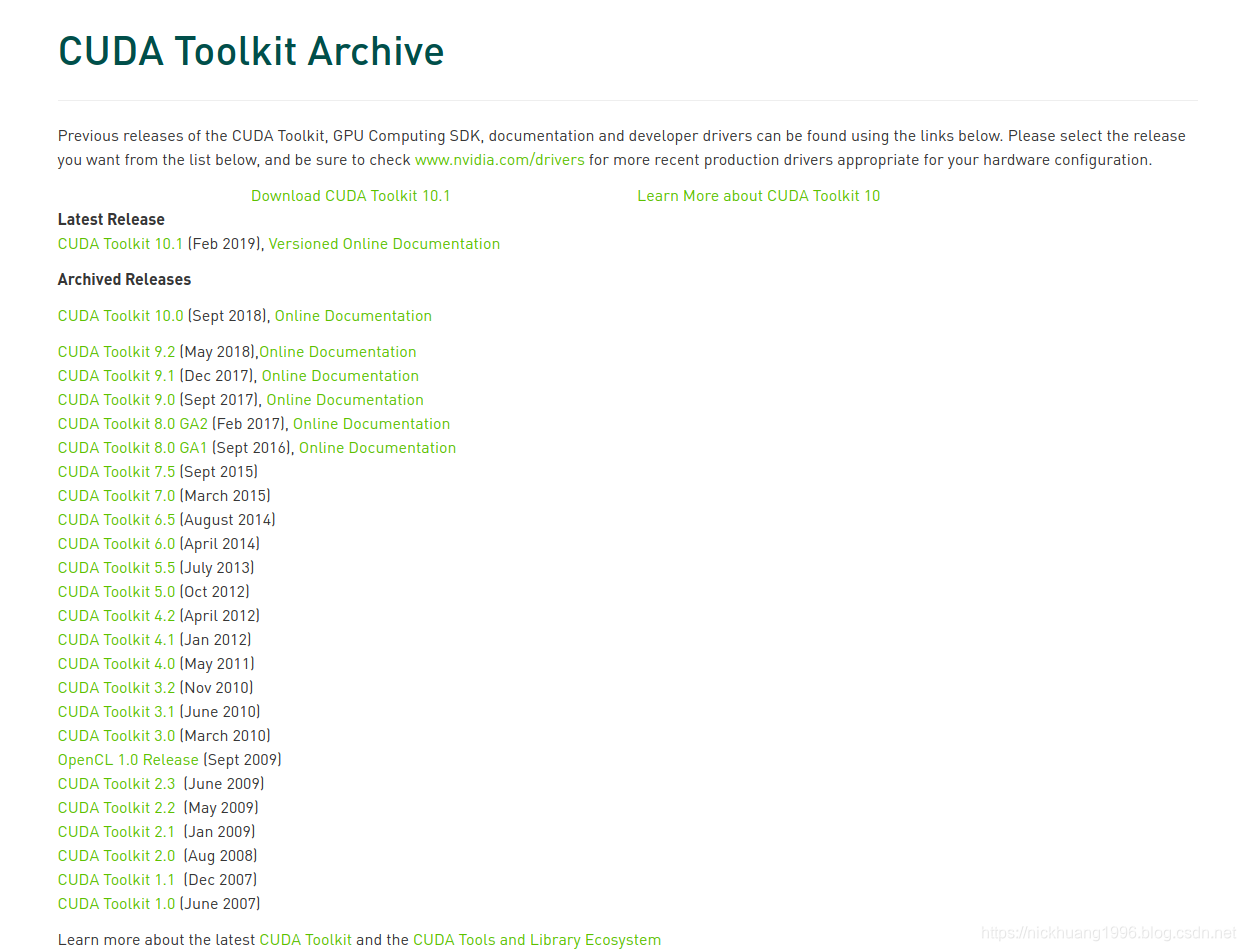The width and height of the screenshot is (1246, 951).
Task: Go to CUDA Toolkit 7.5
Action: (116, 472)
